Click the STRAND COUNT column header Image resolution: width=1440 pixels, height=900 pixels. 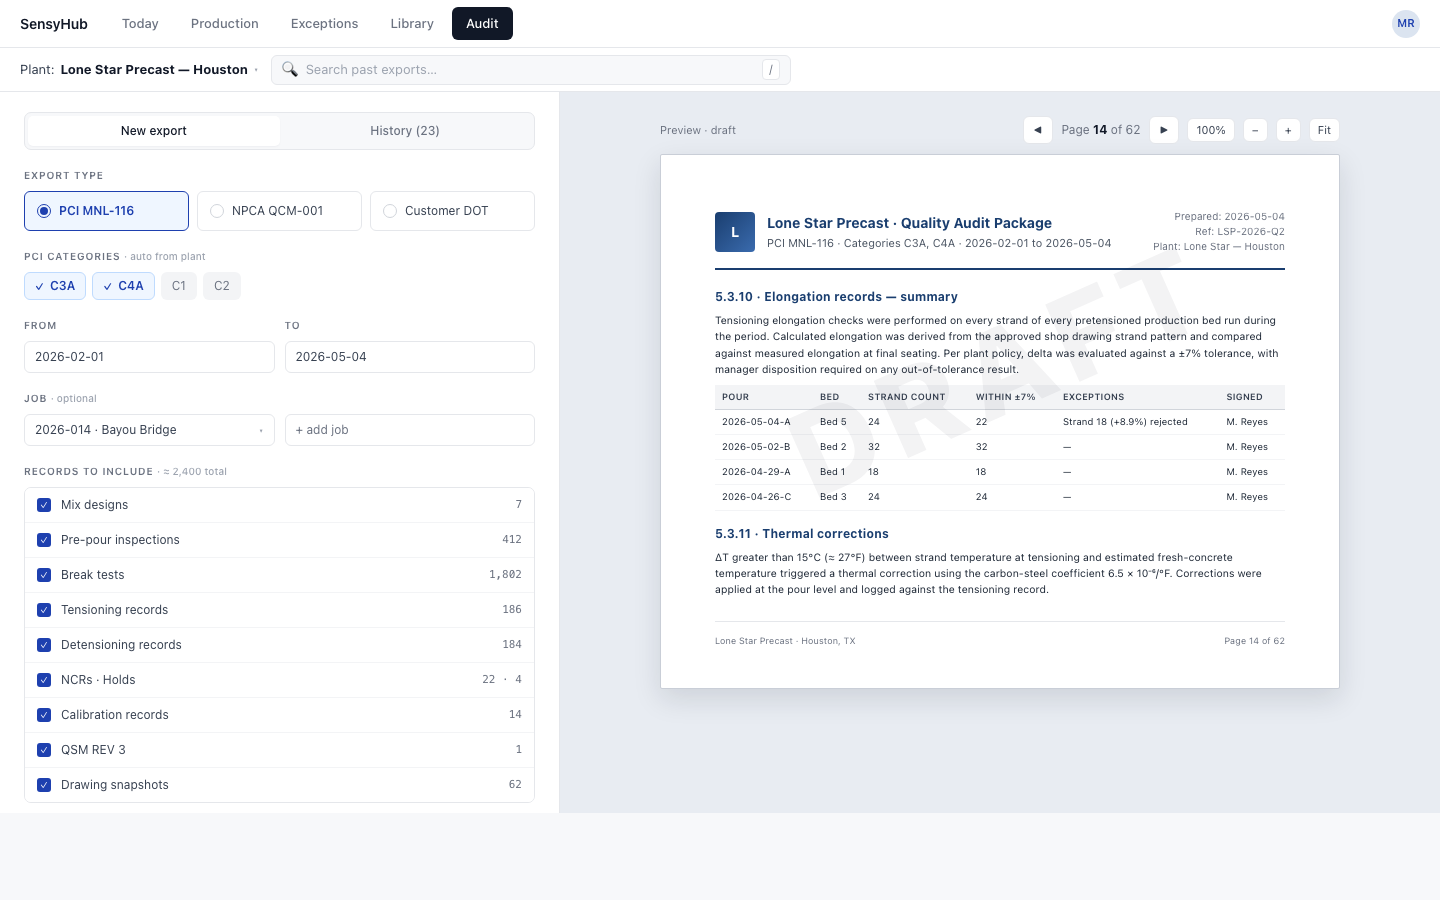(907, 397)
